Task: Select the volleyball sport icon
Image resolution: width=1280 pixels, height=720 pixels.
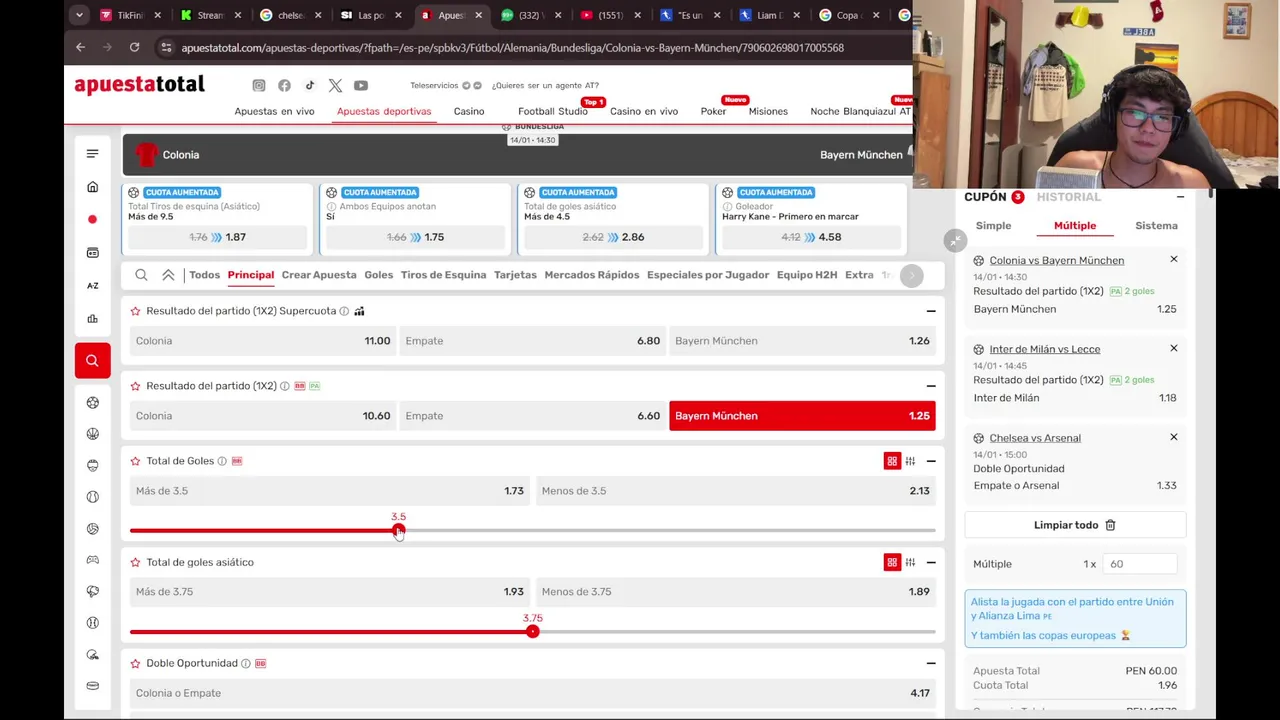Action: click(92, 528)
